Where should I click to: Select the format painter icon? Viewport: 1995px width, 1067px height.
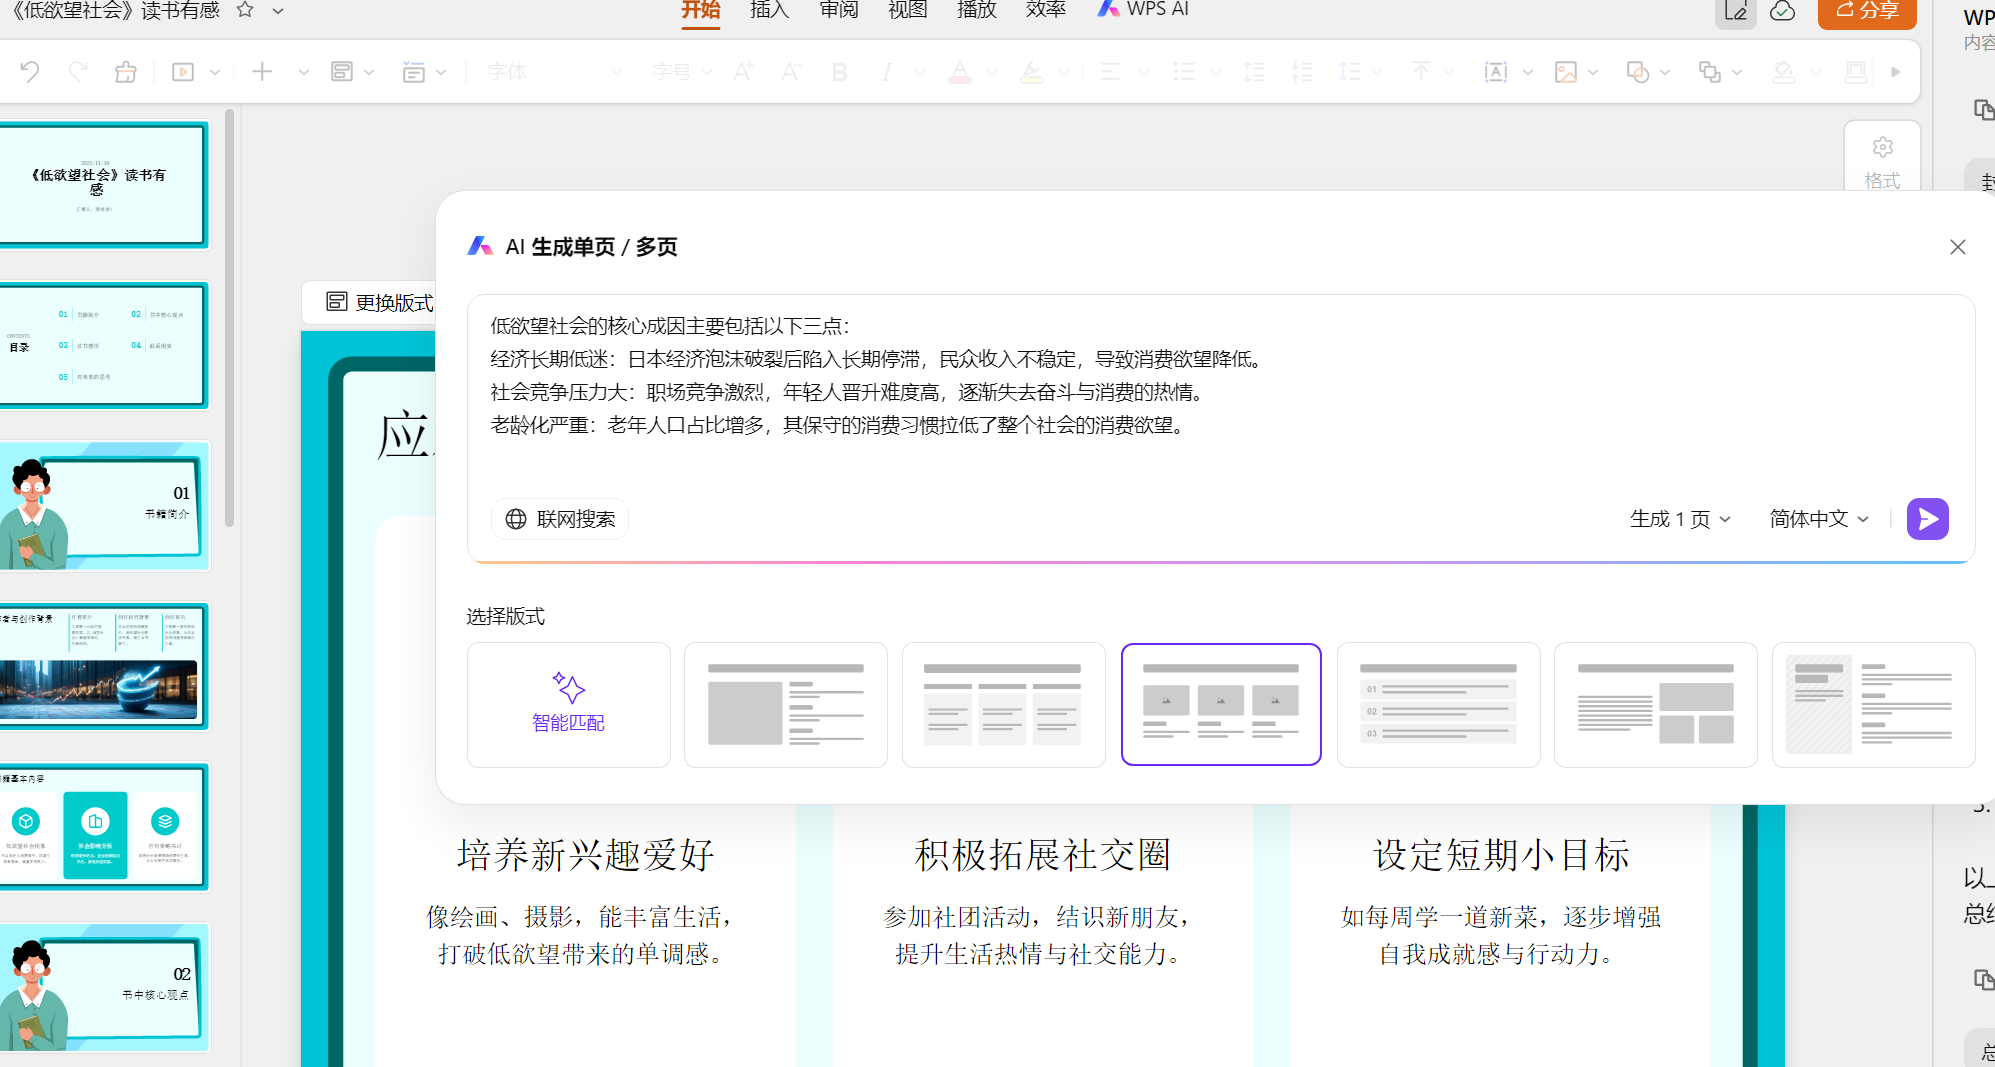(x=126, y=72)
